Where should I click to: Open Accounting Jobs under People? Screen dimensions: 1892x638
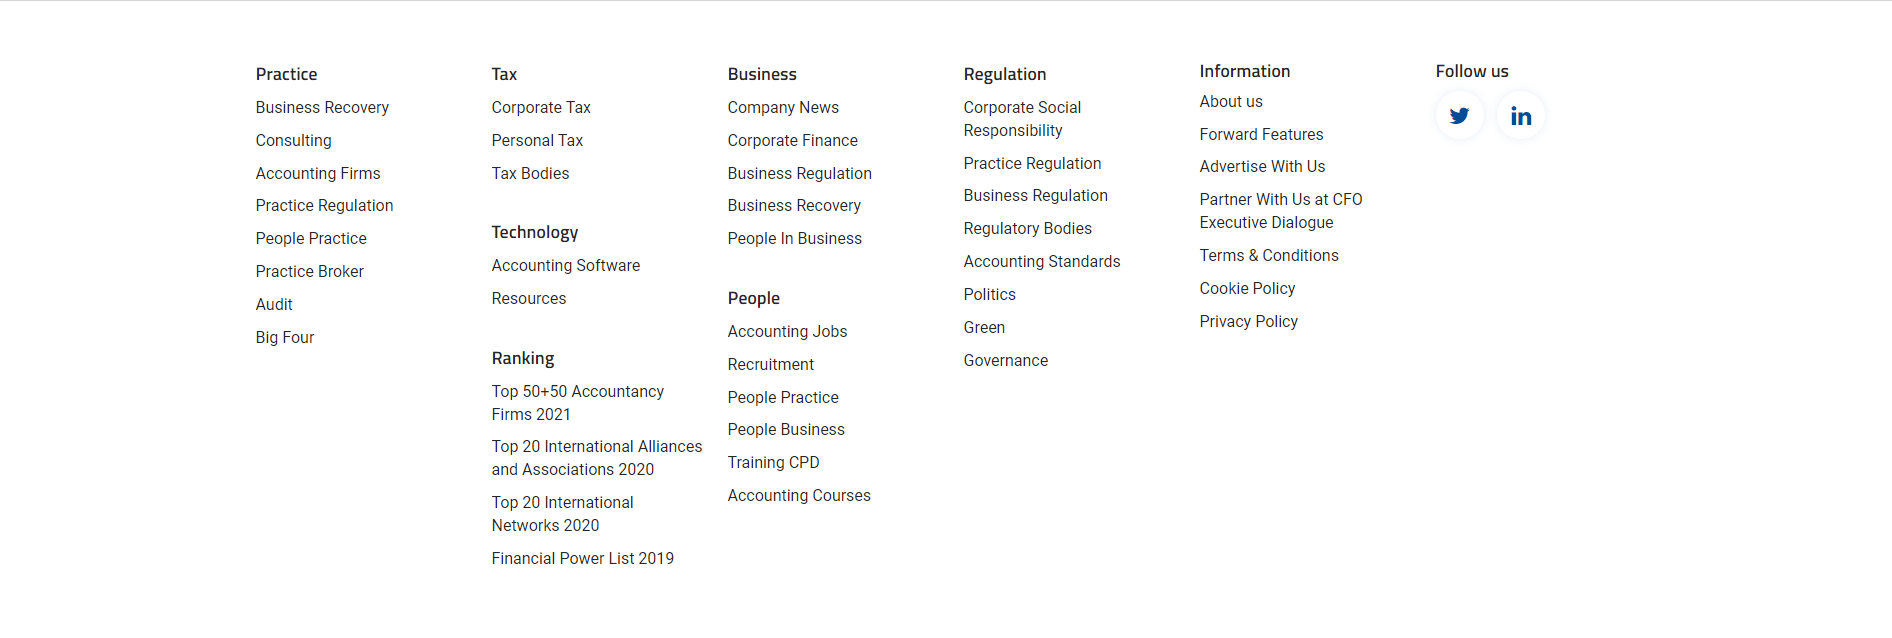click(x=787, y=331)
